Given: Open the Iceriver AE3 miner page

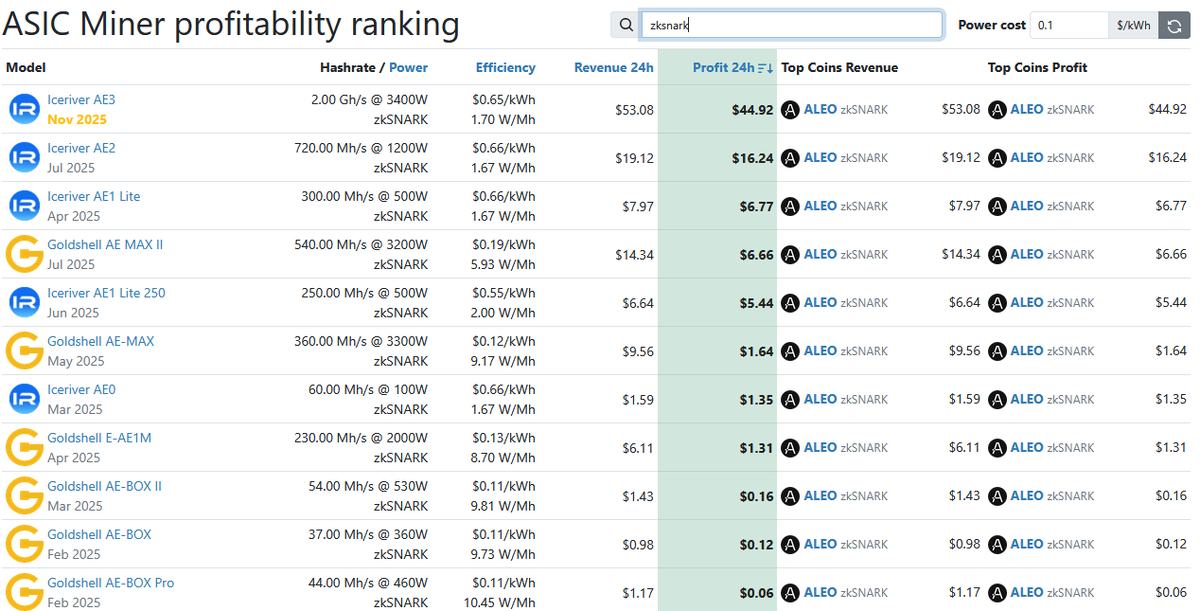Looking at the screenshot, I should [x=81, y=100].
